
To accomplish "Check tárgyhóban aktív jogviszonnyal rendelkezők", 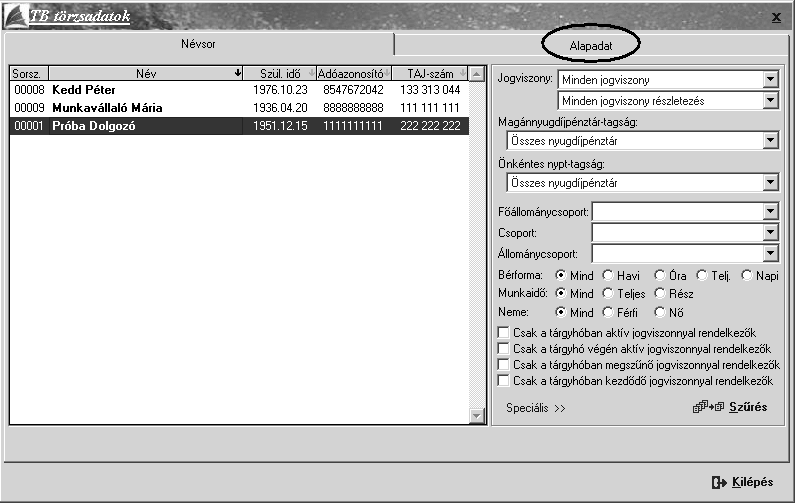I will (503, 333).
